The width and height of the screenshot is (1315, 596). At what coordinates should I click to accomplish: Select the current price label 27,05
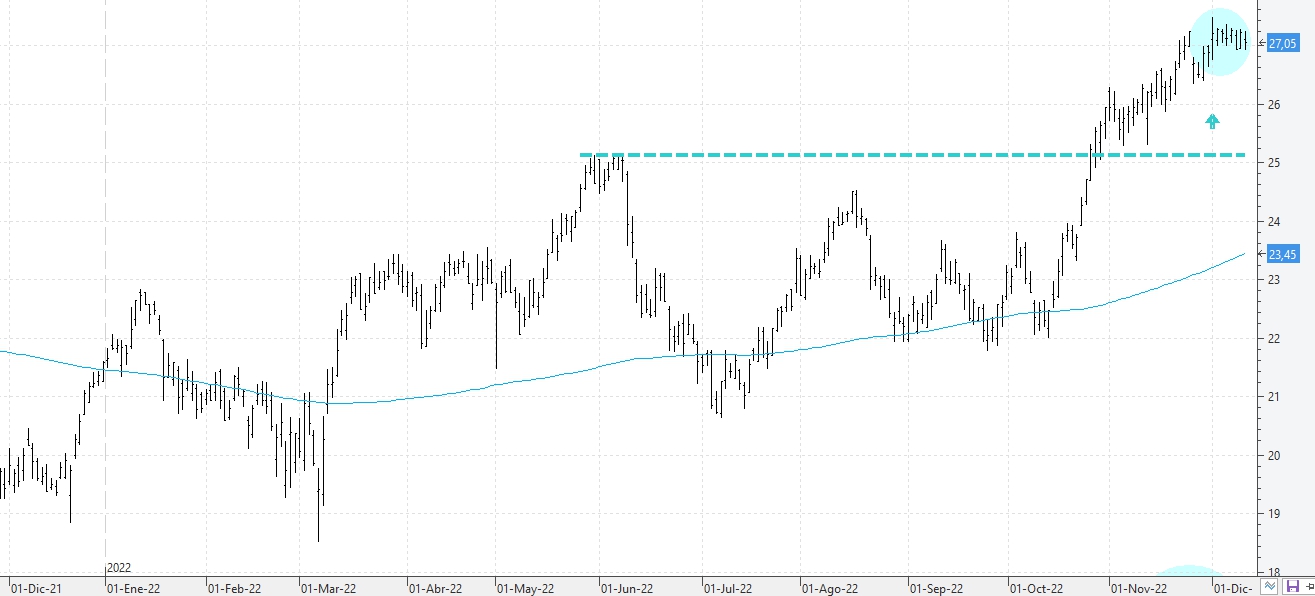tap(1282, 43)
